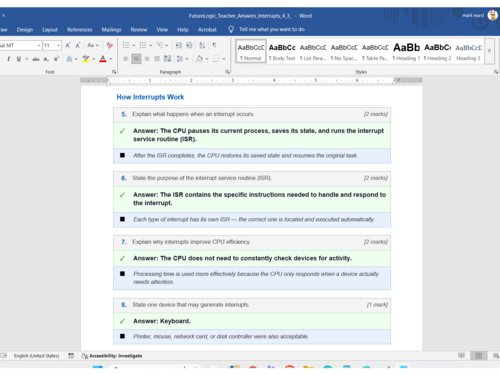Toggle italic formatting
Image resolution: width=500 pixels, height=375 pixels.
(x=9, y=59)
